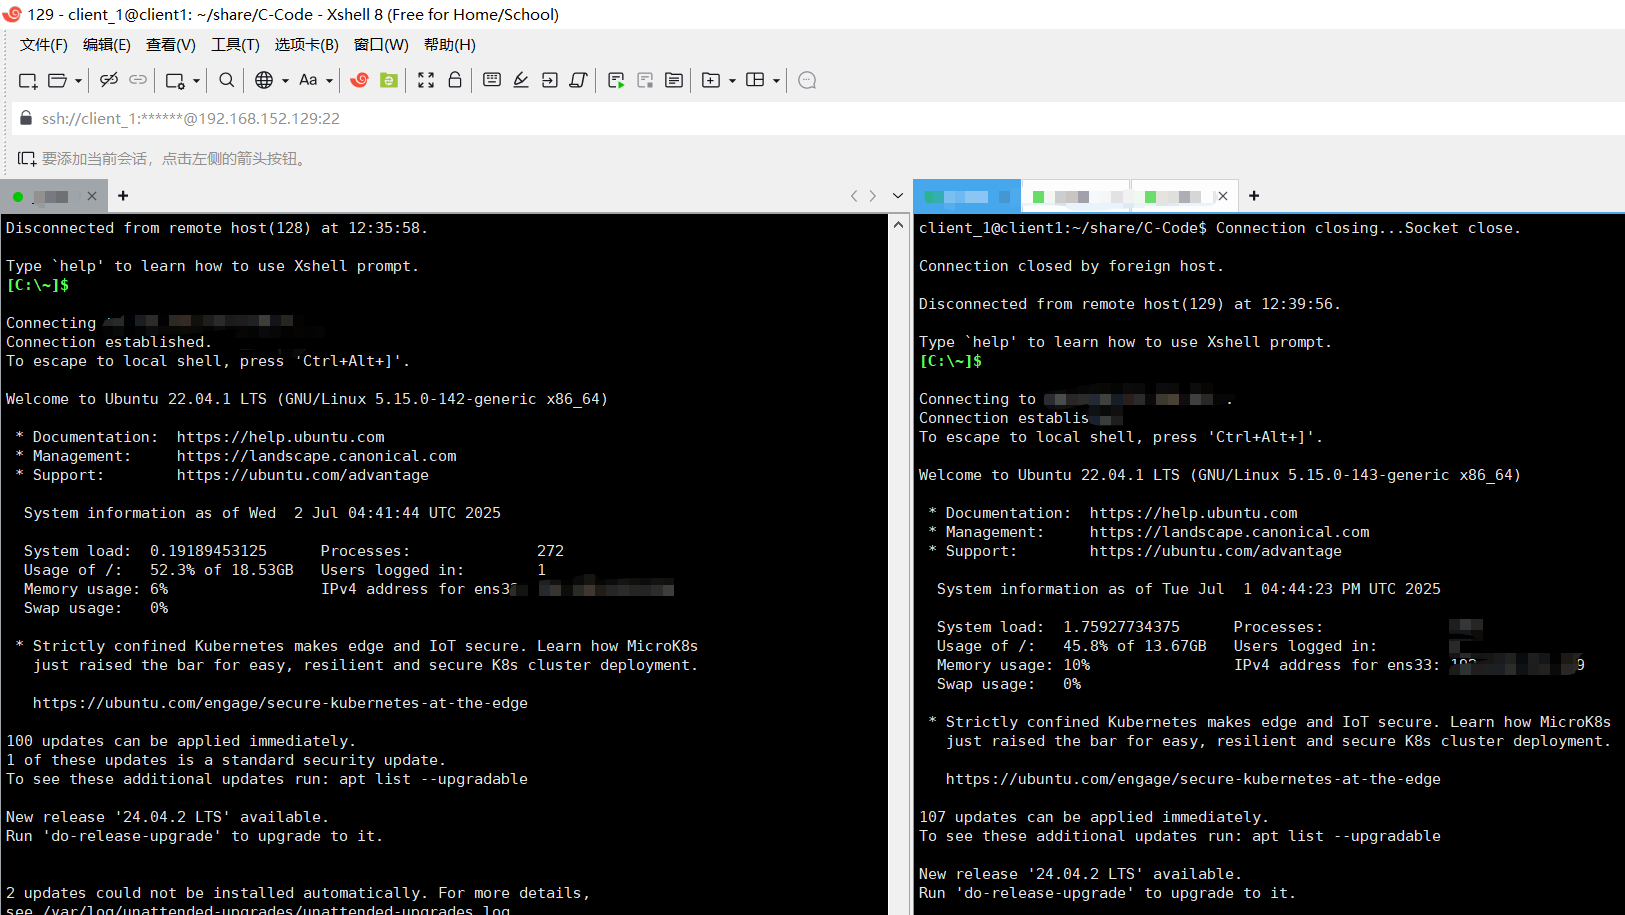Click '107 updates can be applied' line
Image resolution: width=1625 pixels, height=915 pixels.
pos(1094,817)
